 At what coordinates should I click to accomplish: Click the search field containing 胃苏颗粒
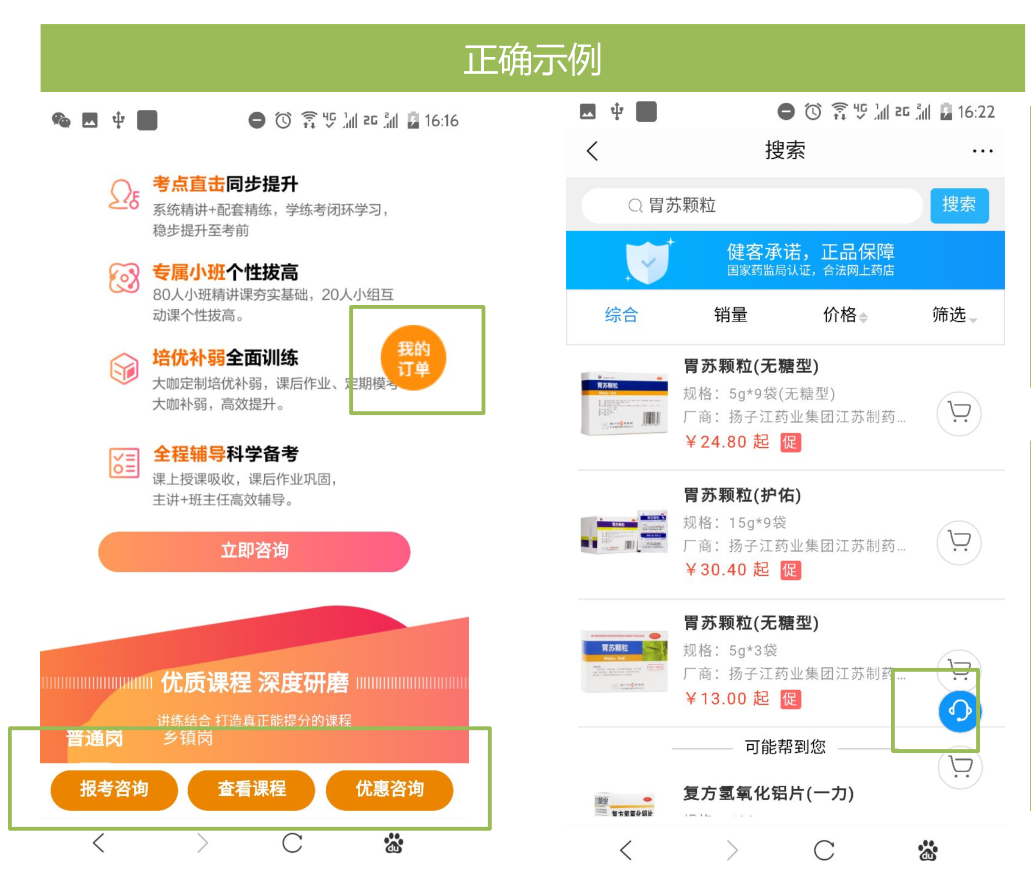(x=752, y=206)
